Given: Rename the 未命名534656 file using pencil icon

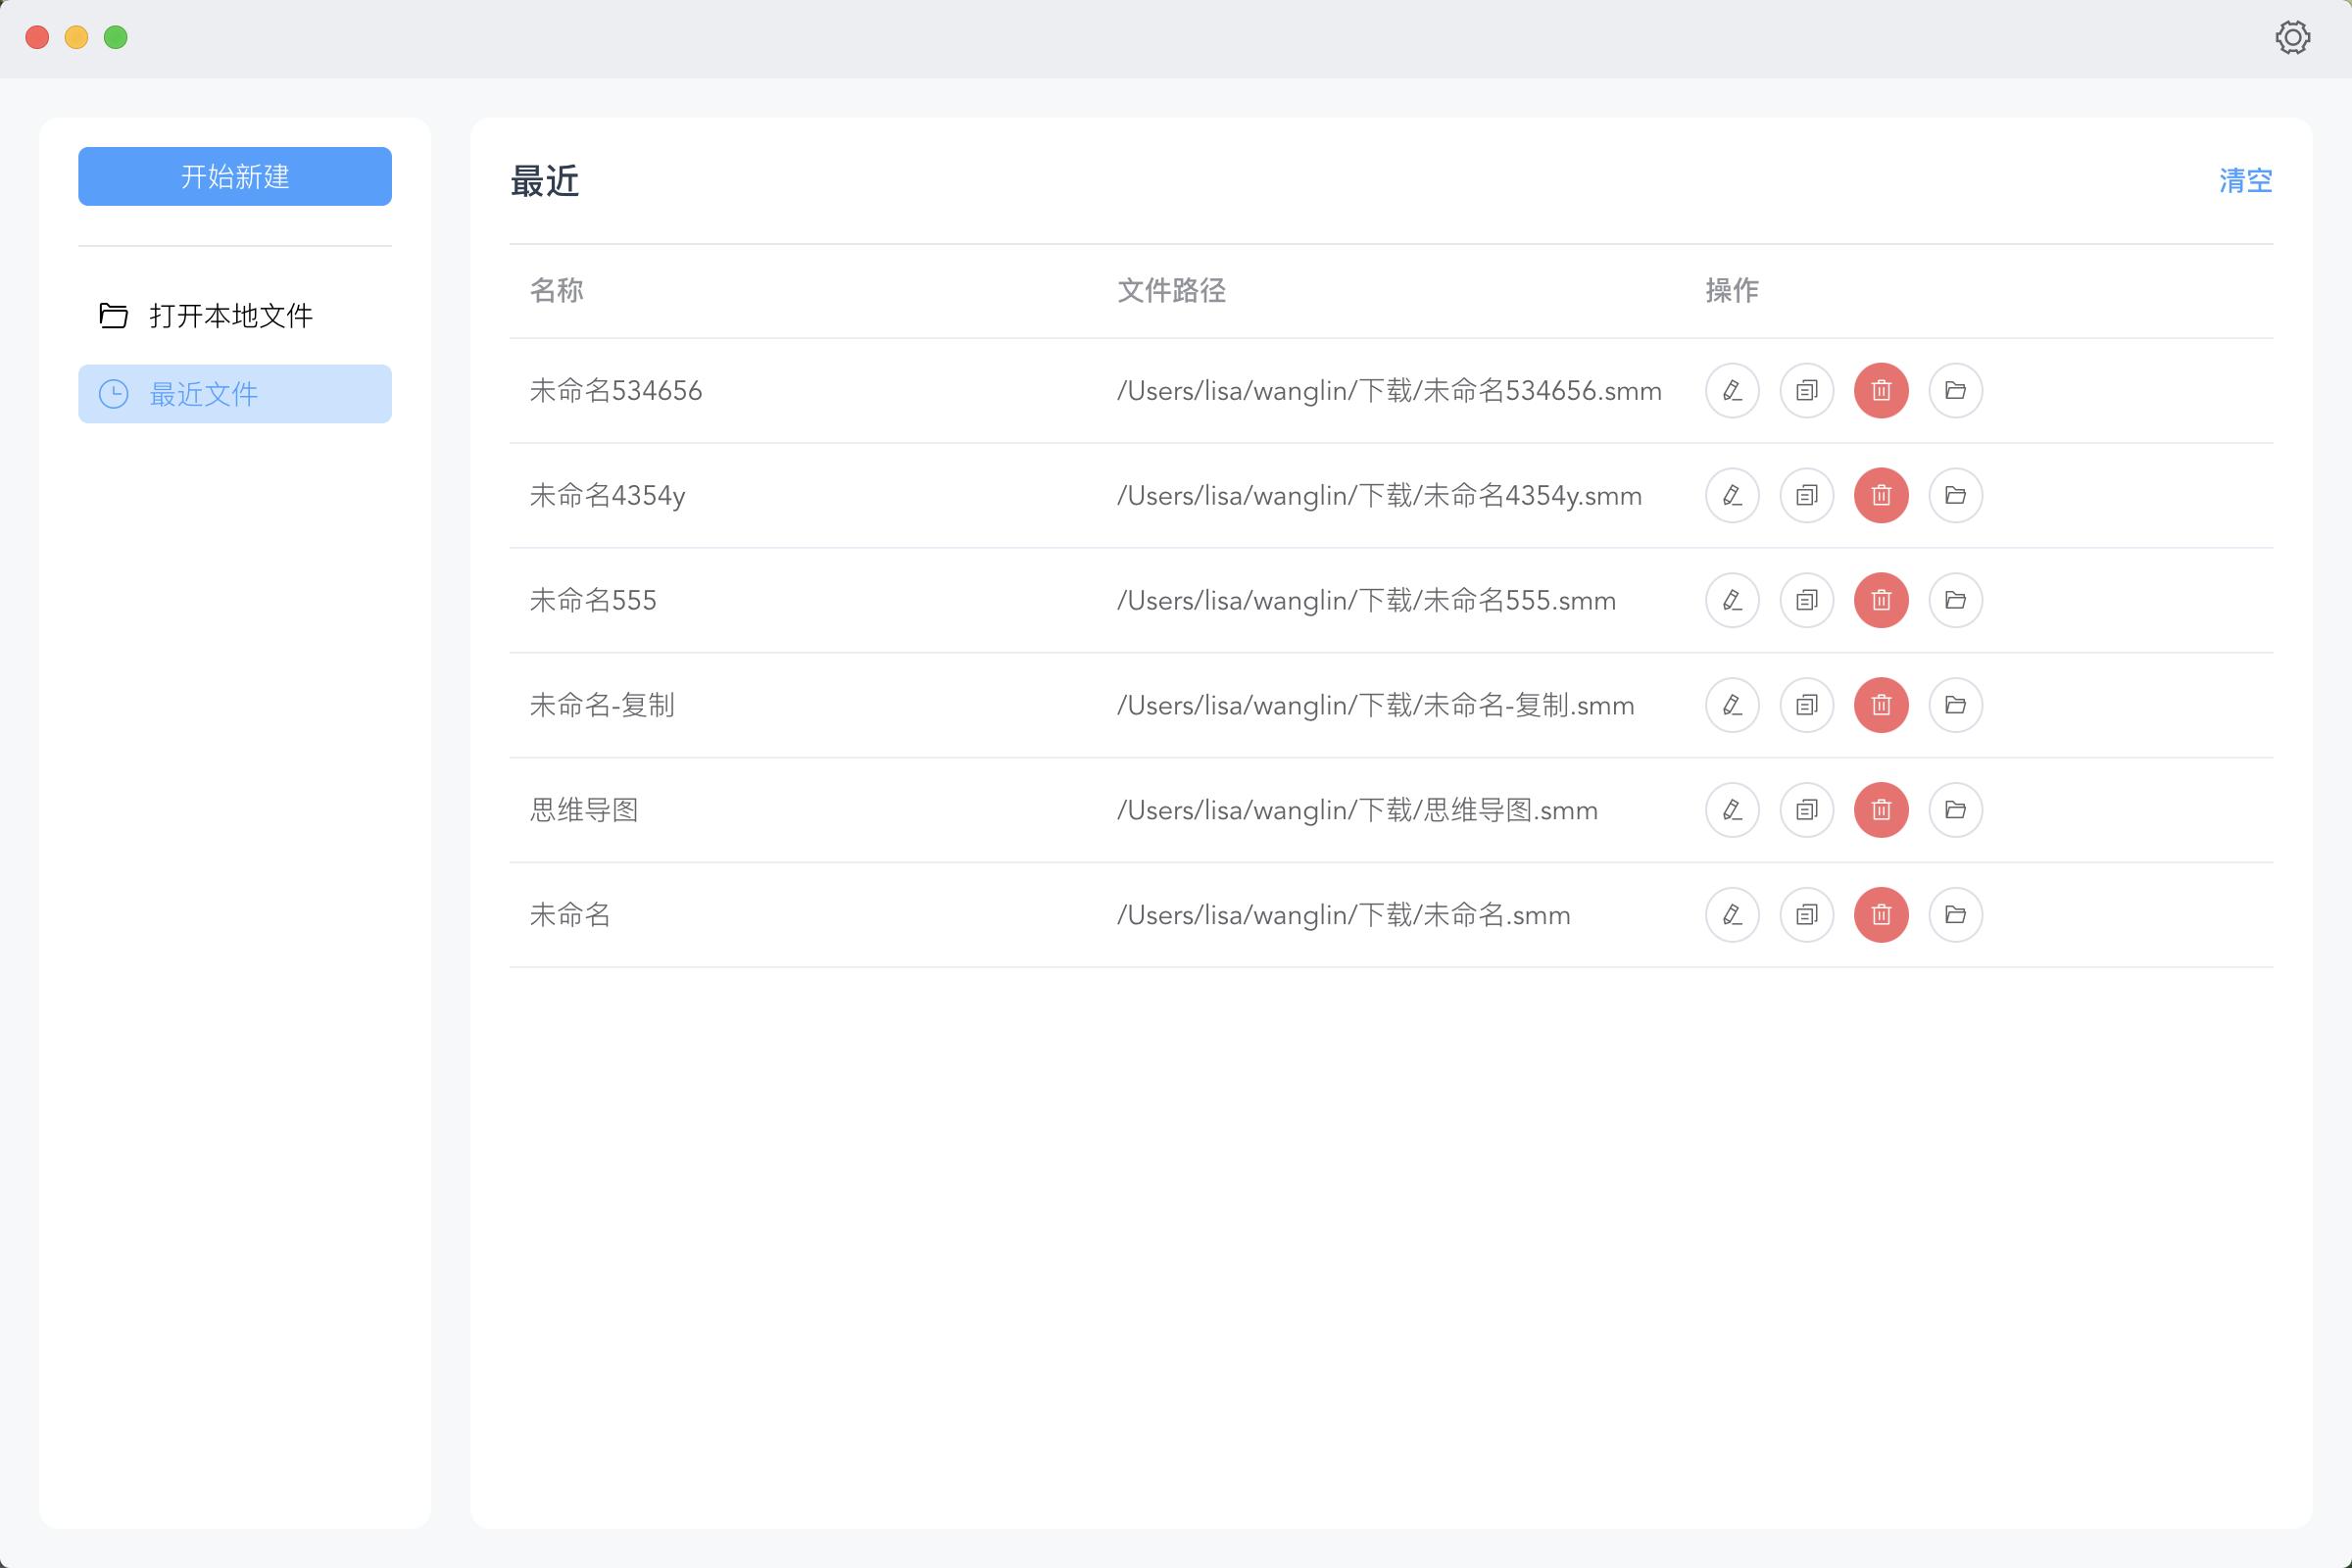Looking at the screenshot, I should [x=1732, y=391].
